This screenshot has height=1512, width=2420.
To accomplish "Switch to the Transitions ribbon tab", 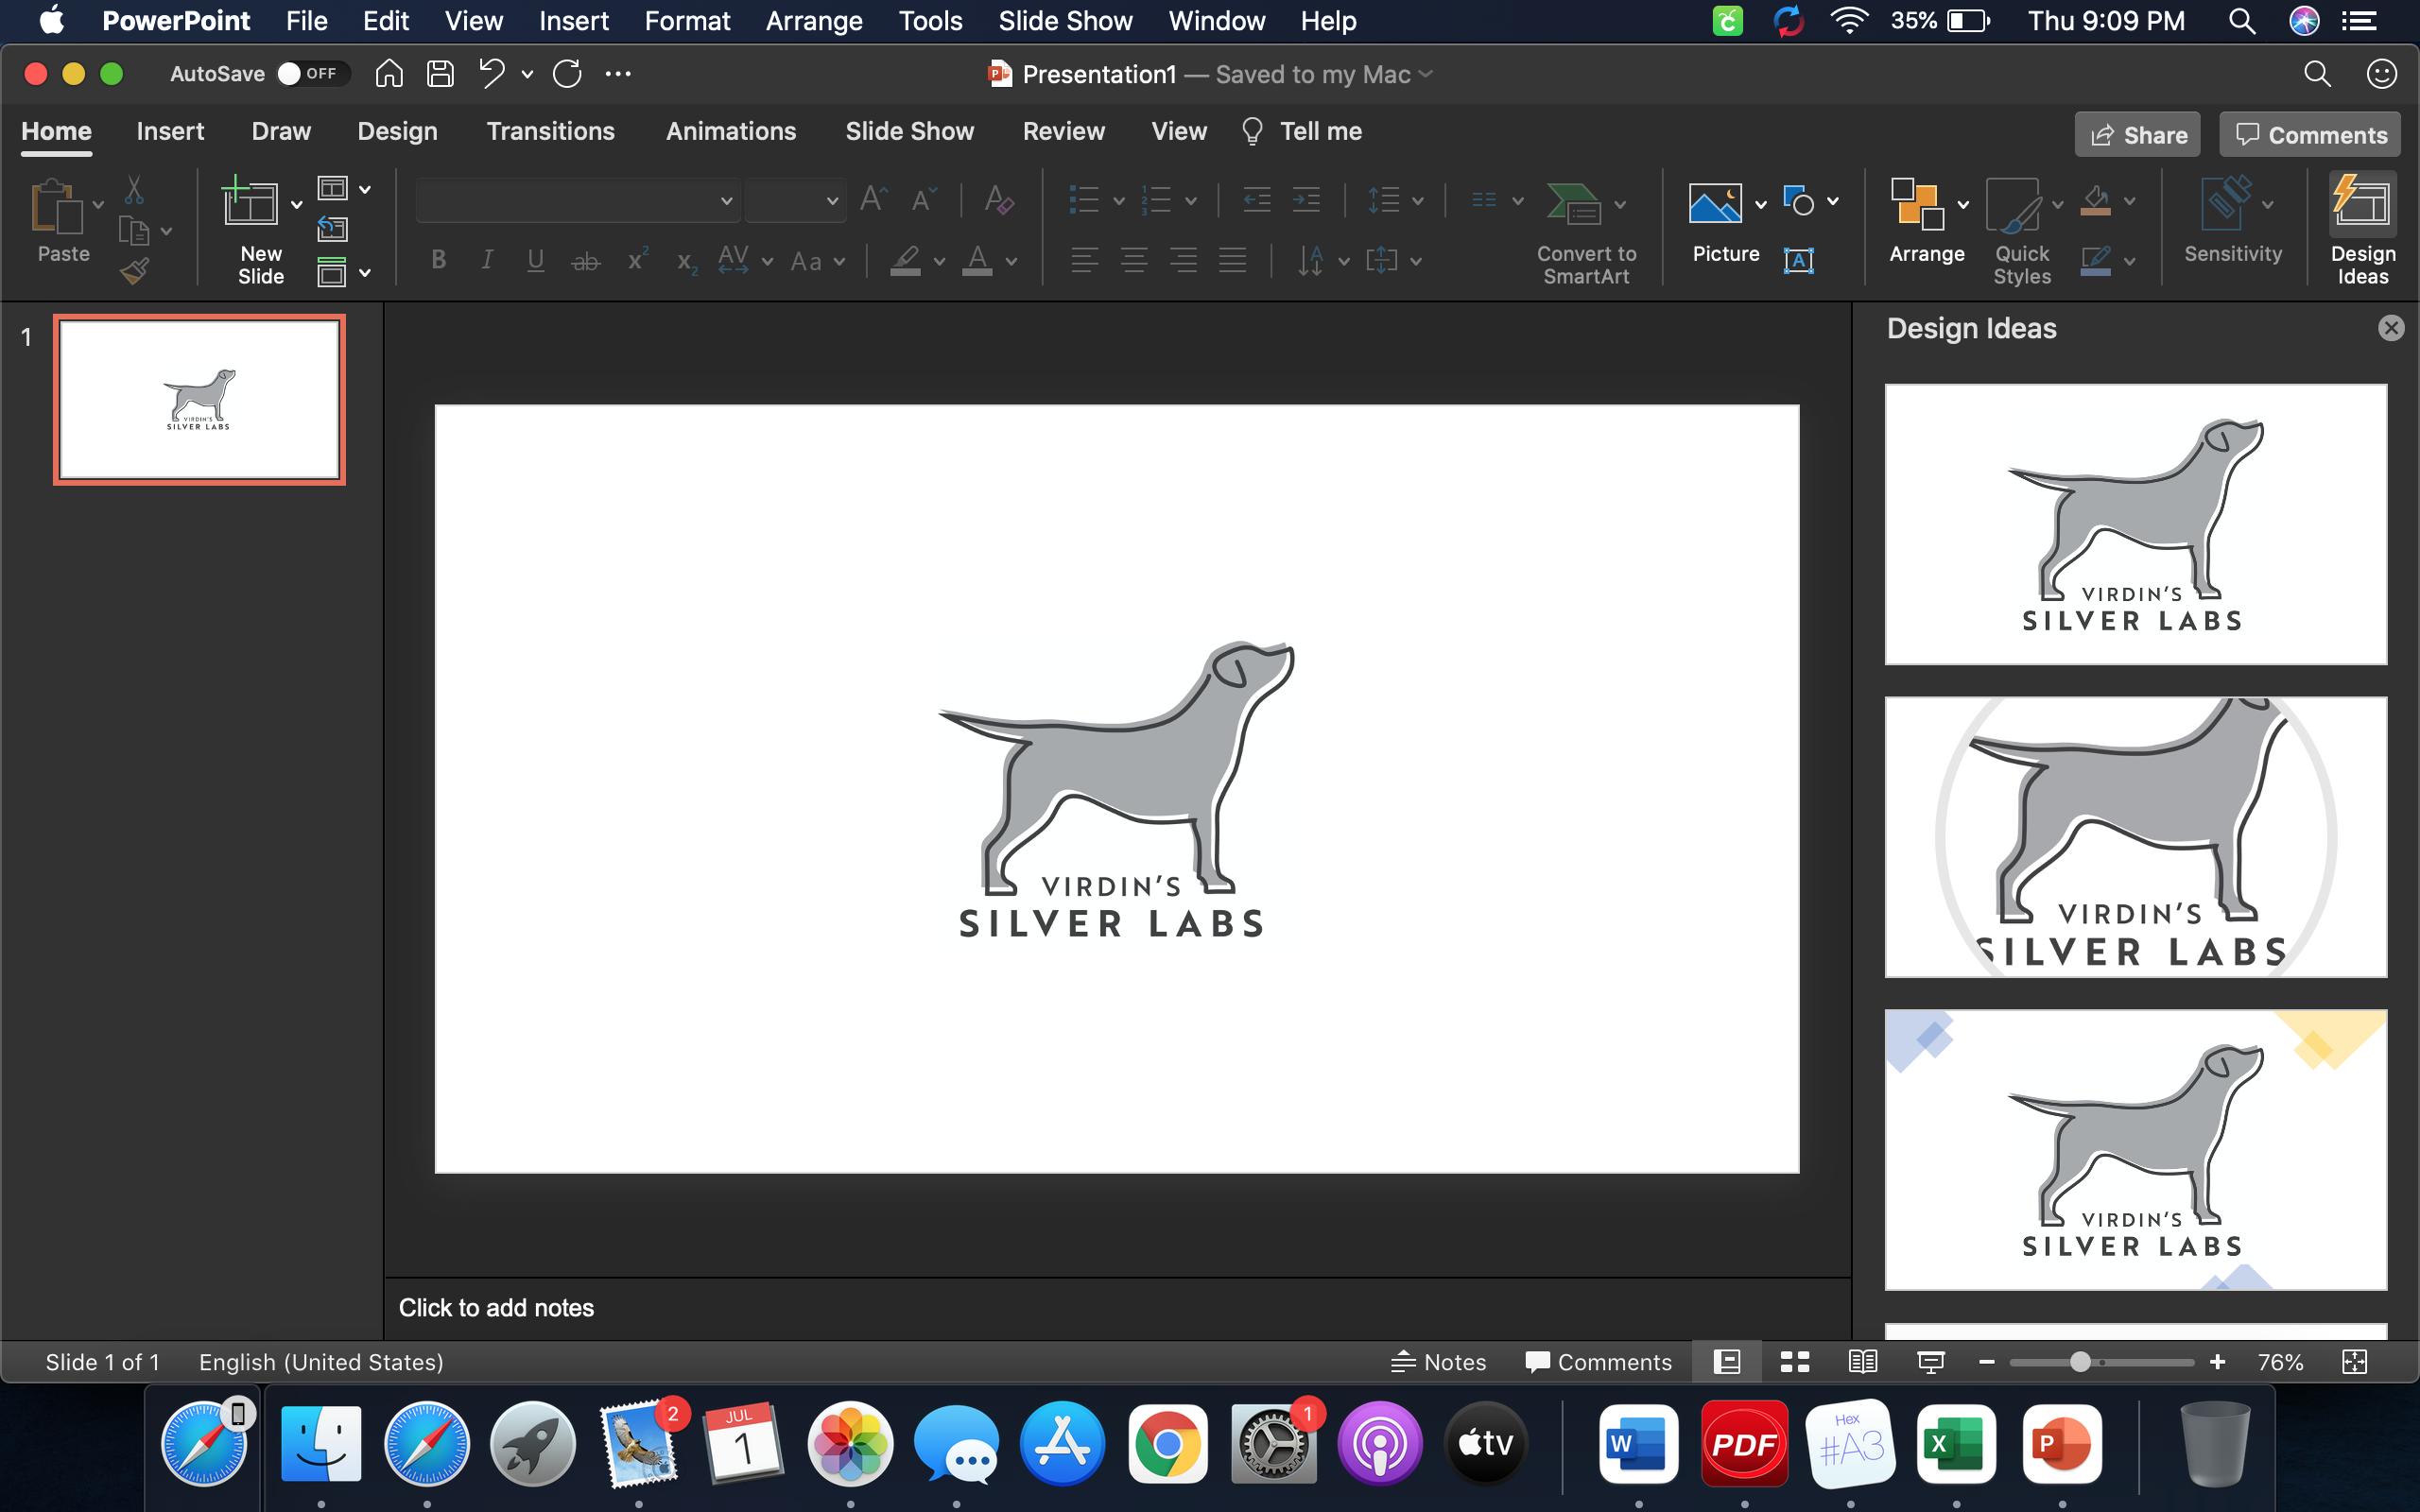I will [x=550, y=131].
